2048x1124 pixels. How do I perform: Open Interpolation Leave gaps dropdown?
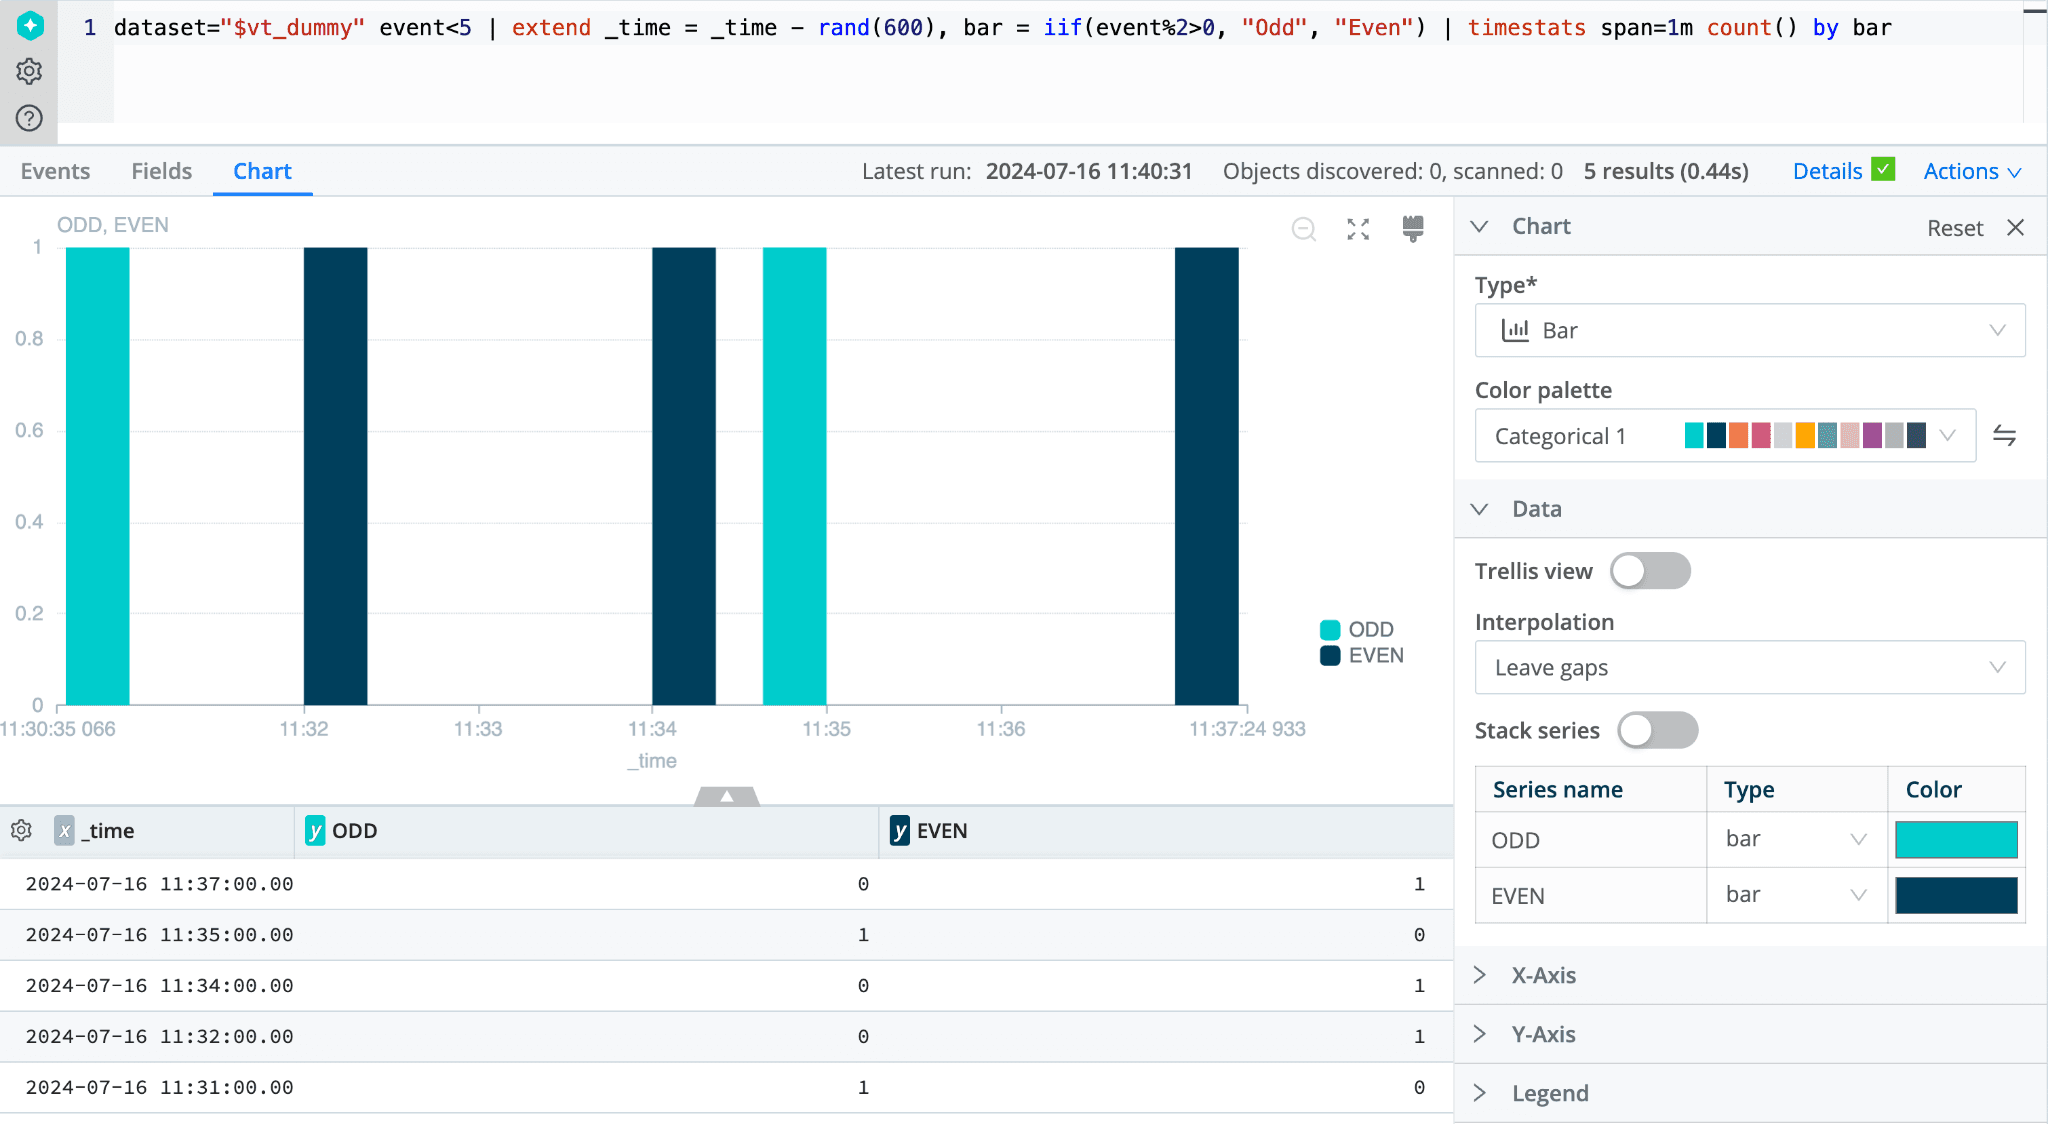[x=1749, y=667]
